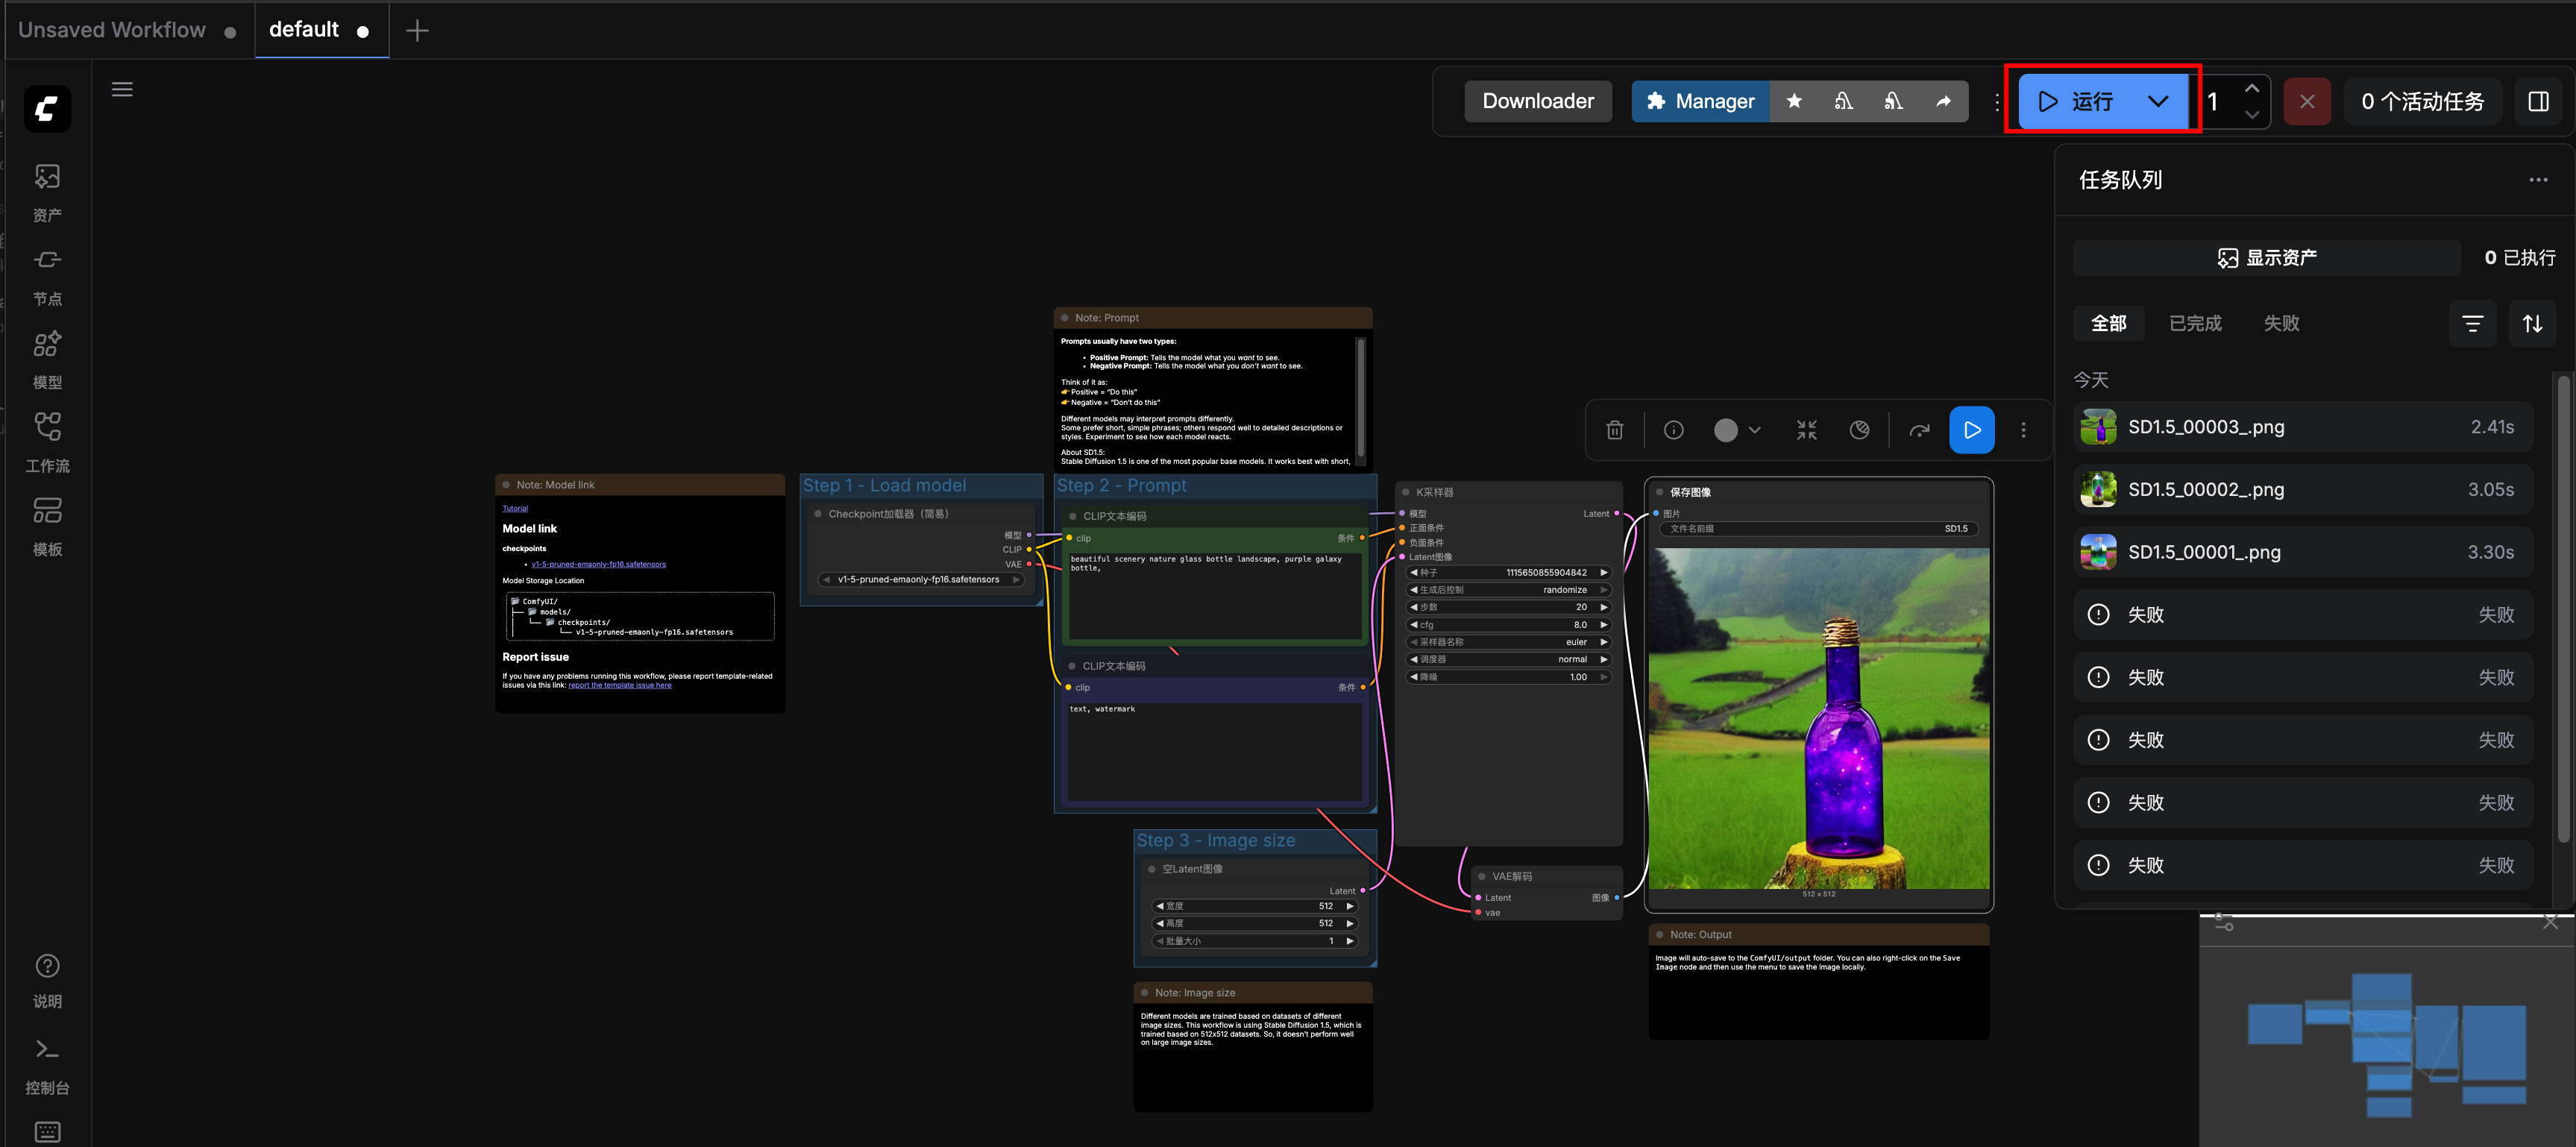Click the trash icon in node toolbar
The width and height of the screenshot is (2576, 1147).
pyautogui.click(x=1614, y=430)
